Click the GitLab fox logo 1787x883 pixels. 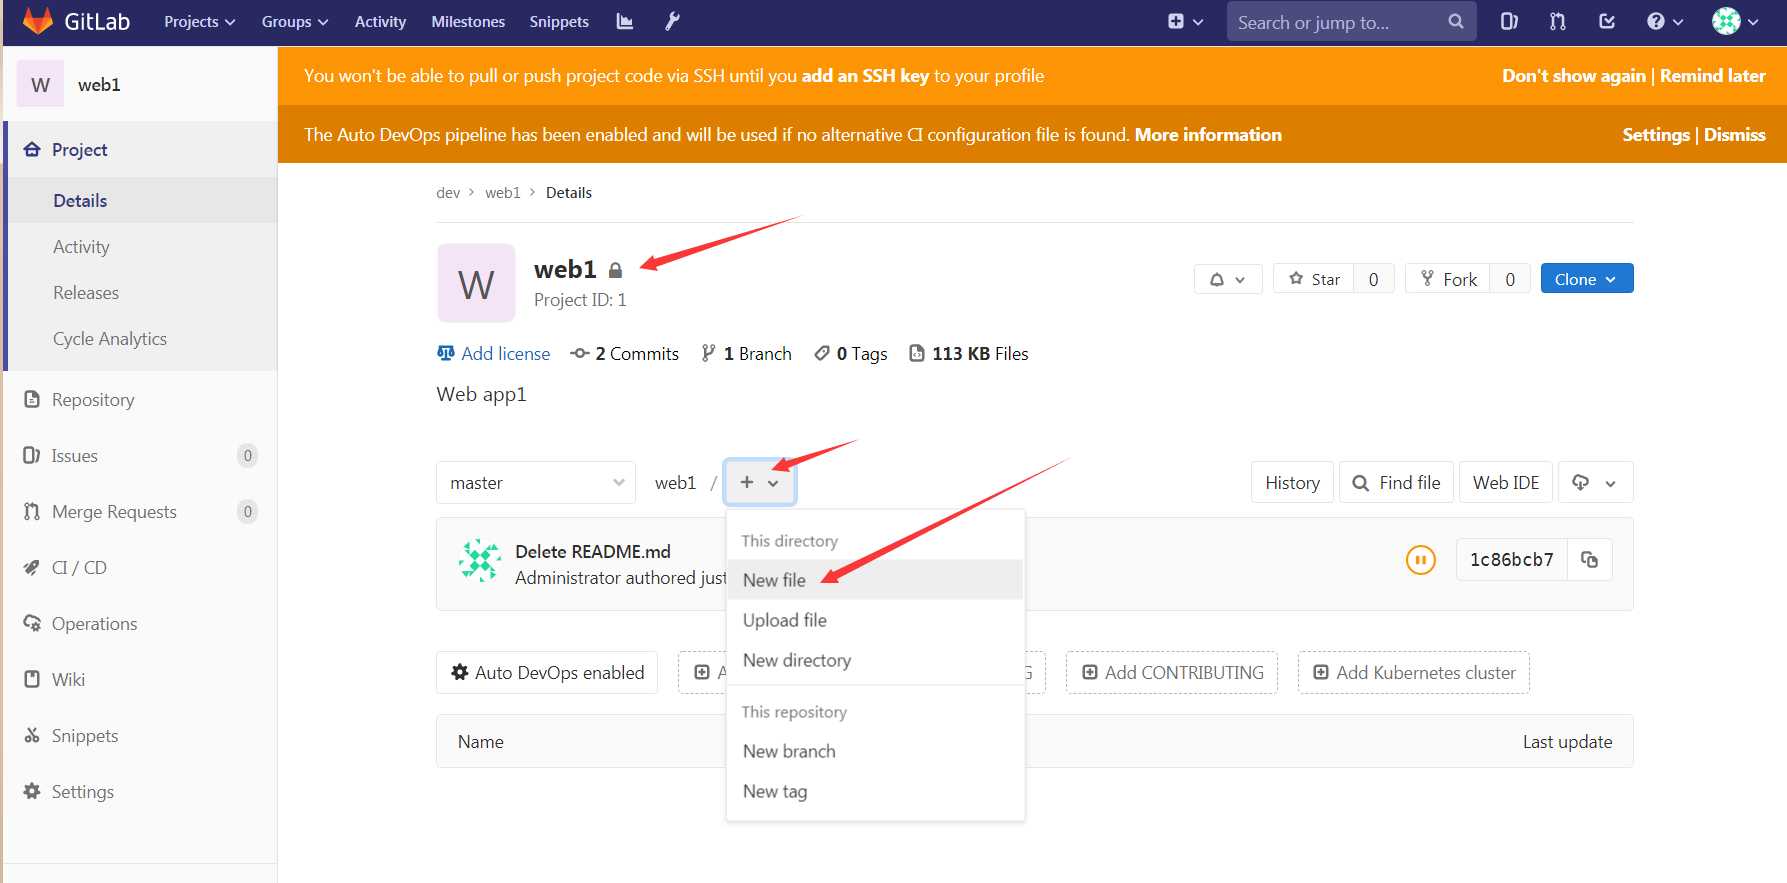pos(38,21)
